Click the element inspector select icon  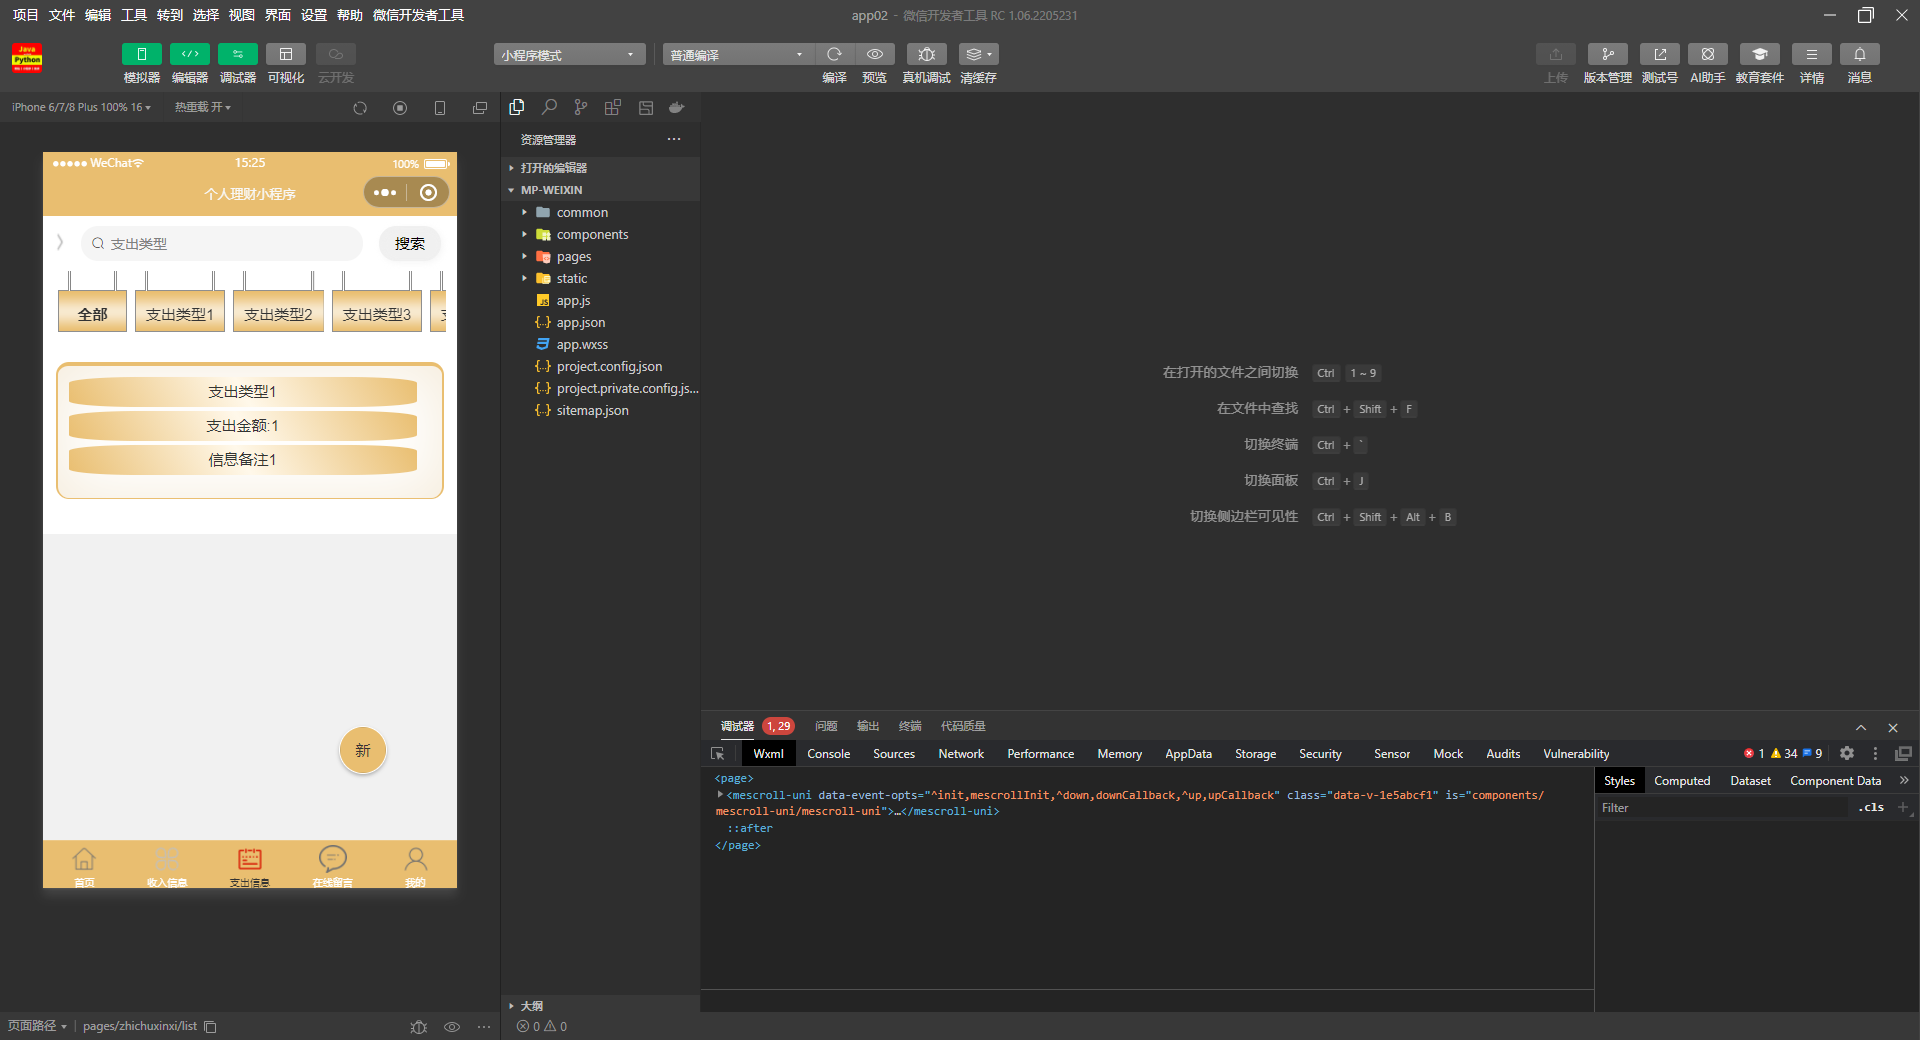(x=717, y=754)
